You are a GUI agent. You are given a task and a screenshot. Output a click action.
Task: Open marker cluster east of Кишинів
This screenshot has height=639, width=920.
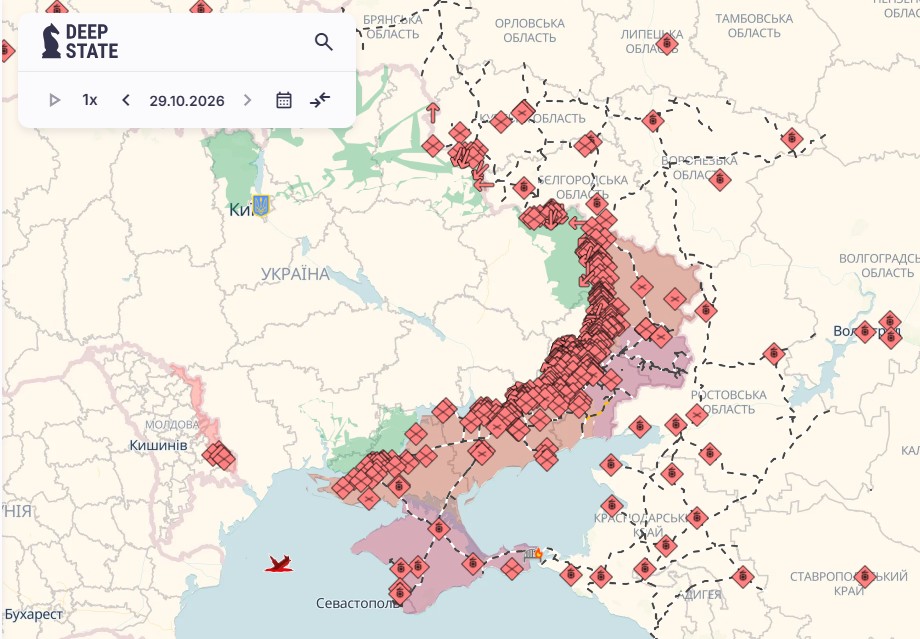219,455
